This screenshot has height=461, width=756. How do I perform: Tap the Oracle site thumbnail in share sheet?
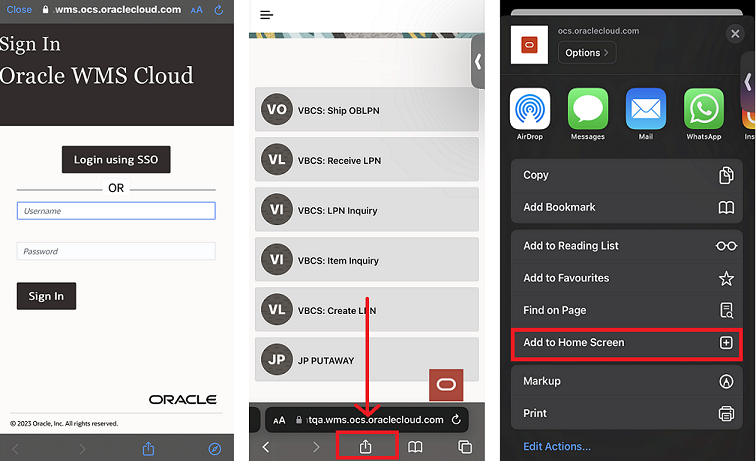click(529, 45)
